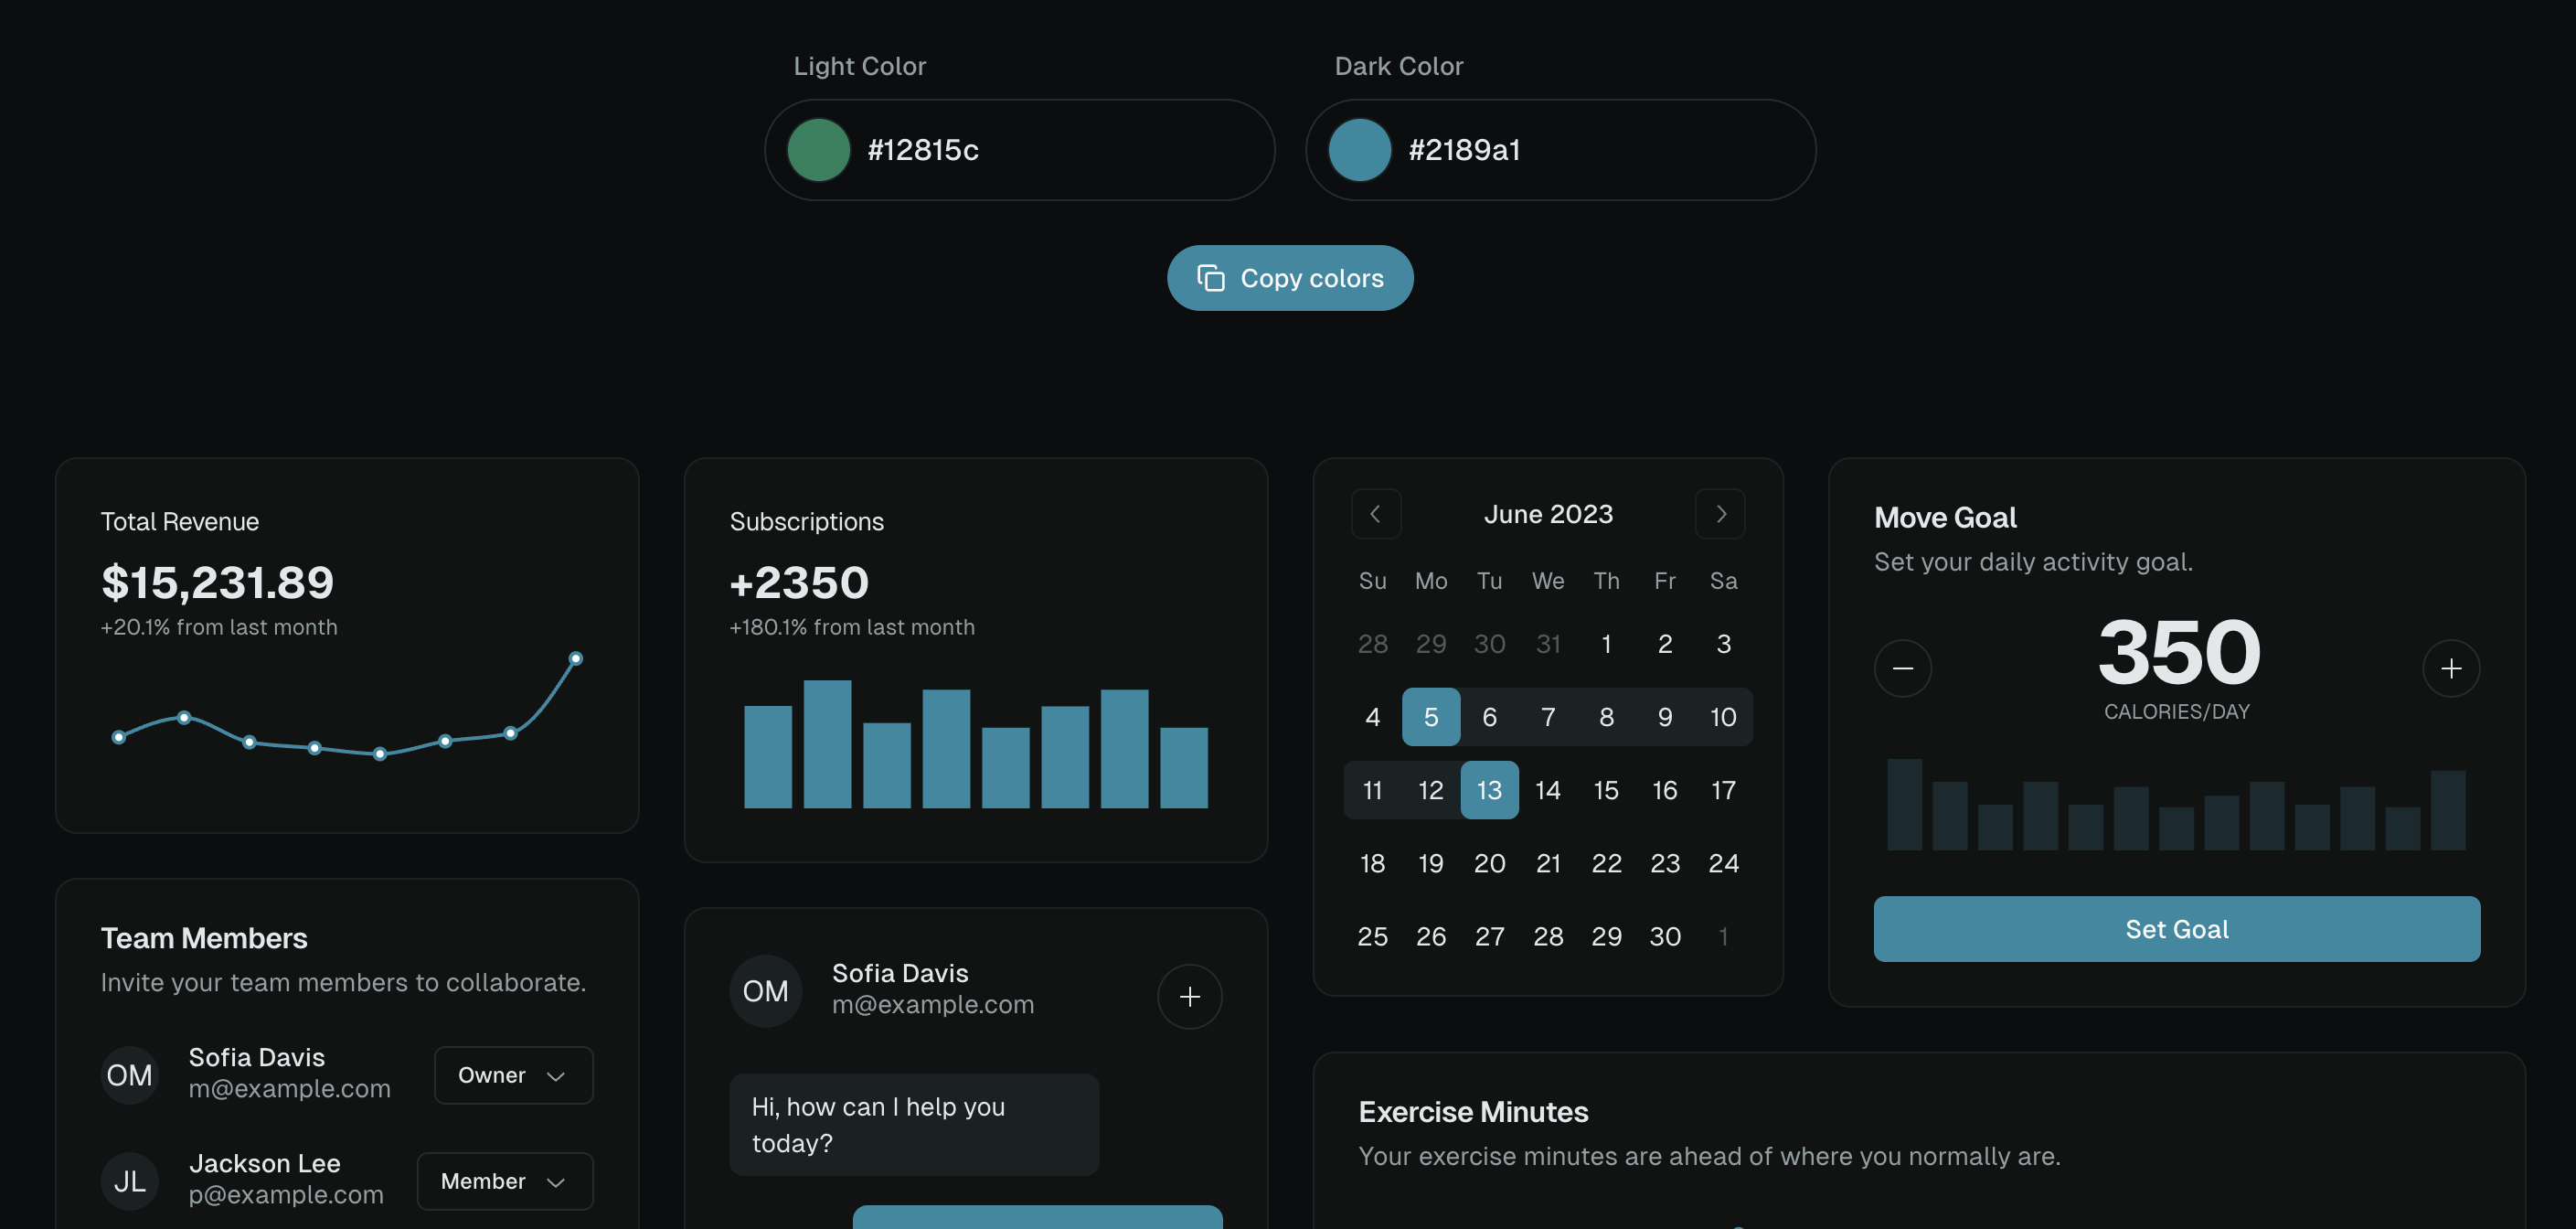Open the Member role dropdown
The image size is (2576, 1229).
point(505,1181)
